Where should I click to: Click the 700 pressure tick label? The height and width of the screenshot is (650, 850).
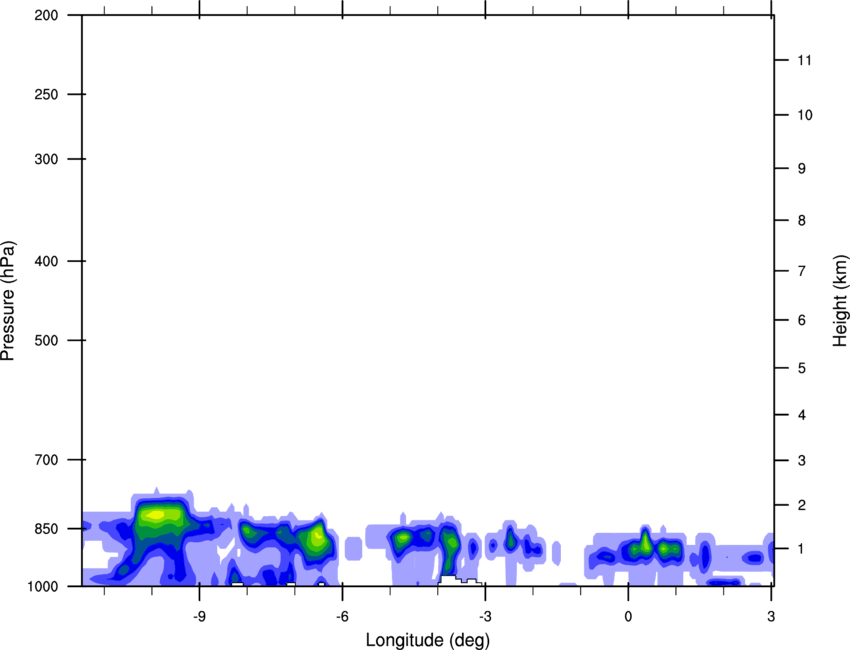coord(46,460)
